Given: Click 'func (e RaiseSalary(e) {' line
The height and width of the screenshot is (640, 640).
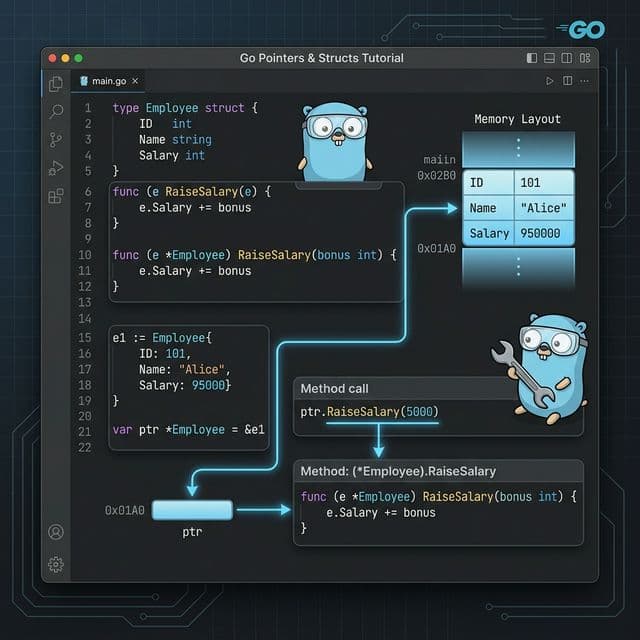Looking at the screenshot, I should [x=192, y=191].
